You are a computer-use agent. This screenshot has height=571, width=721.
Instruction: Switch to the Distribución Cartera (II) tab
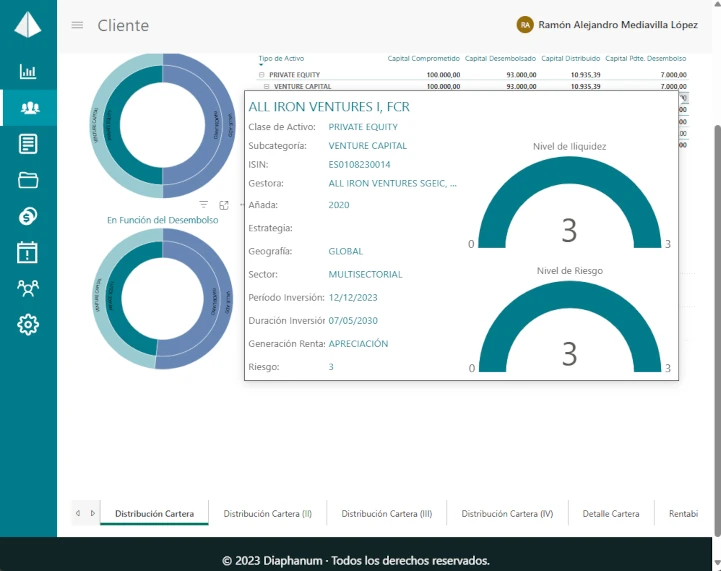268,514
